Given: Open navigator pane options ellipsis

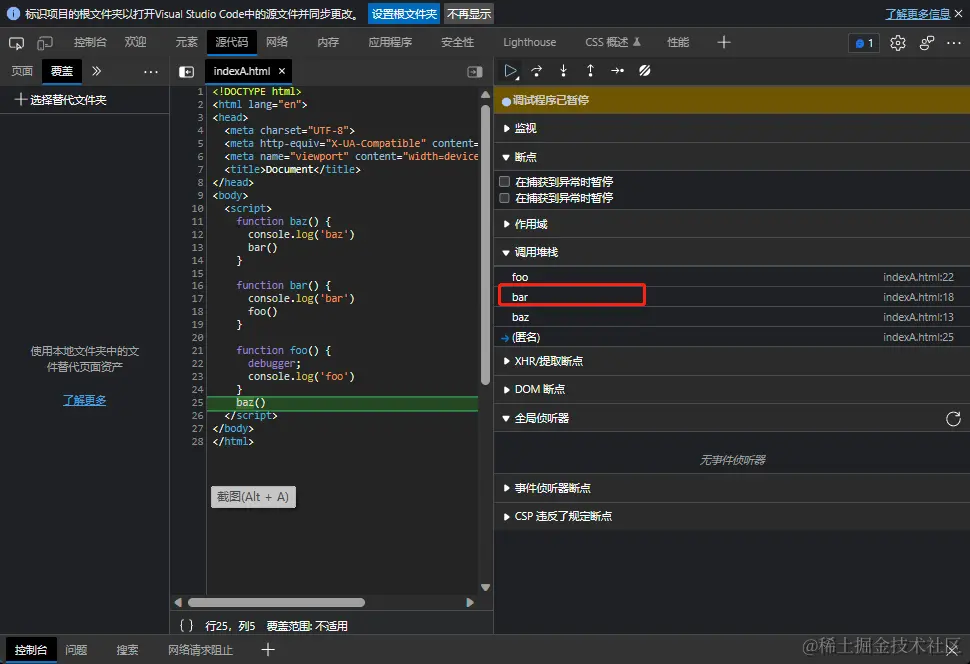Looking at the screenshot, I should (x=151, y=72).
